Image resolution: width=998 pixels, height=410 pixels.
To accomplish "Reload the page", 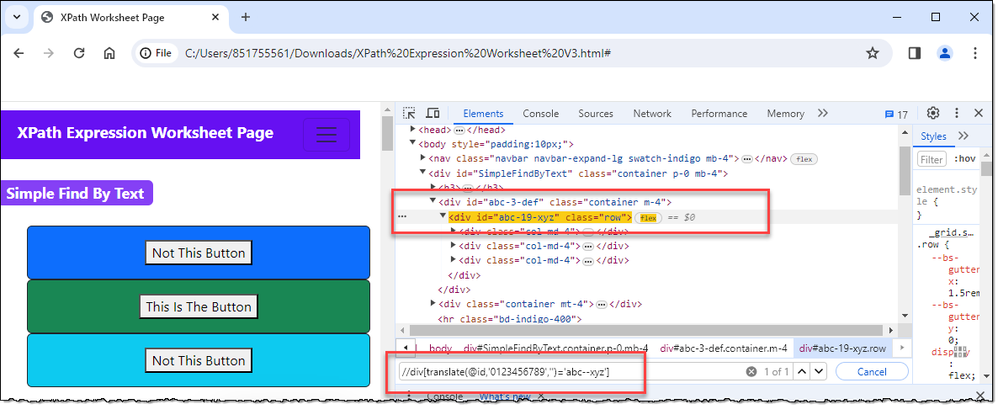I will tap(79, 53).
